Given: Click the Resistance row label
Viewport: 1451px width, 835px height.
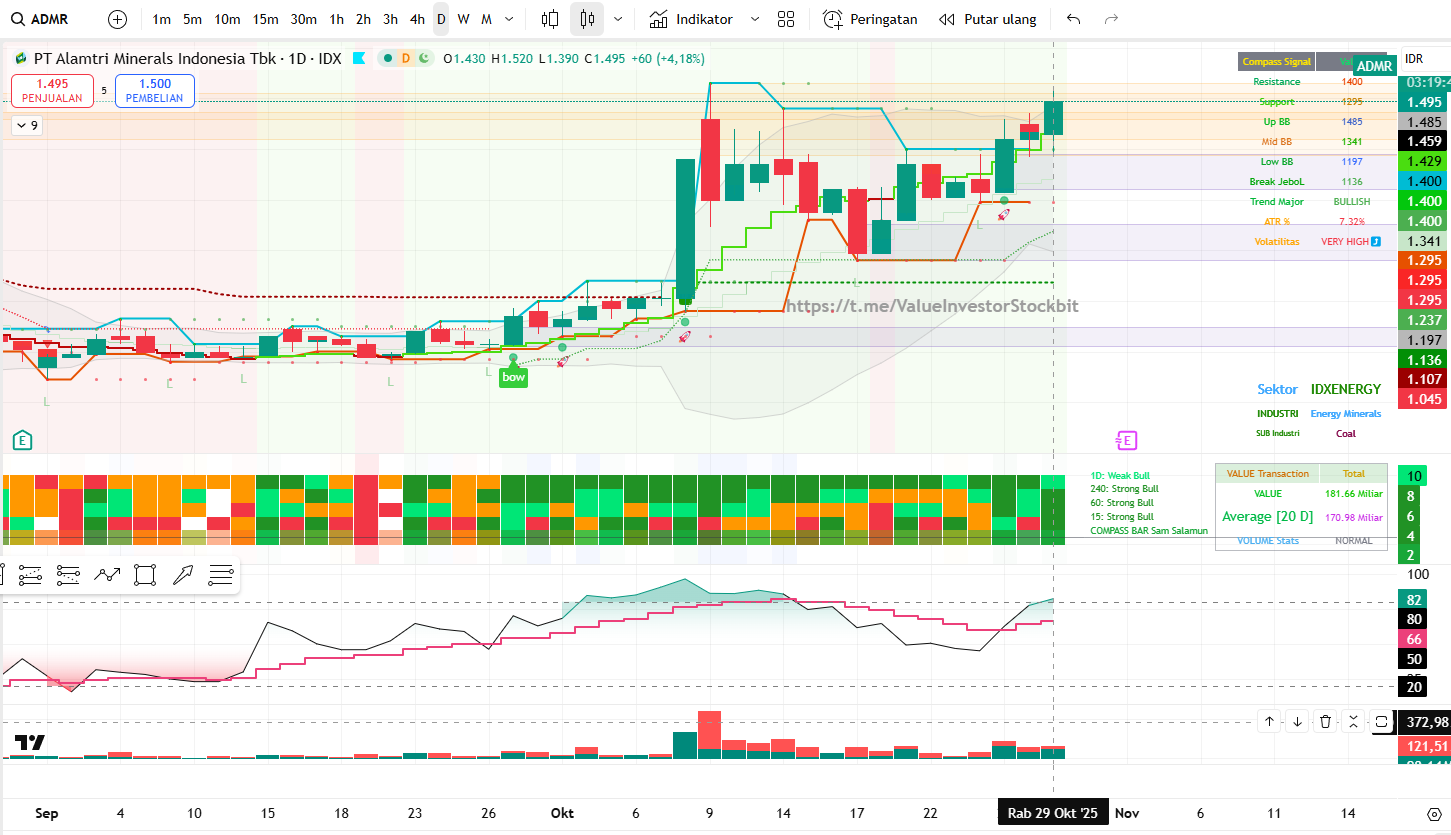Looking at the screenshot, I should [1277, 82].
